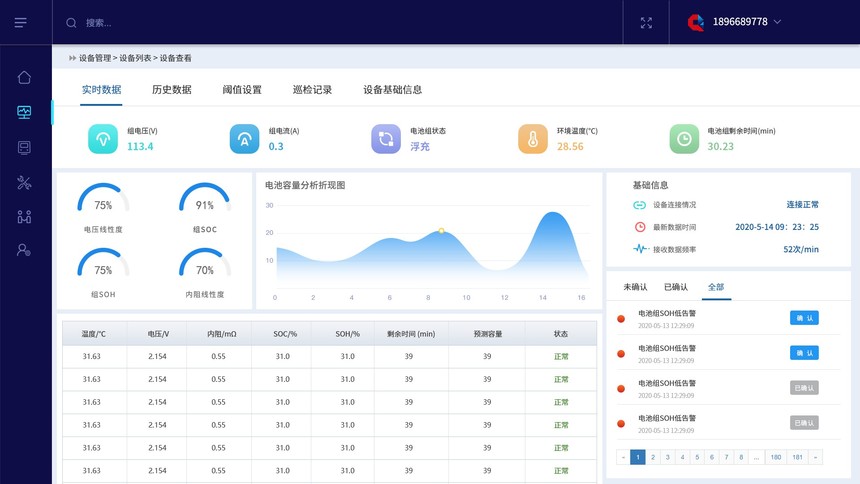Switch to the 历史数据 tab

[x=171, y=90]
